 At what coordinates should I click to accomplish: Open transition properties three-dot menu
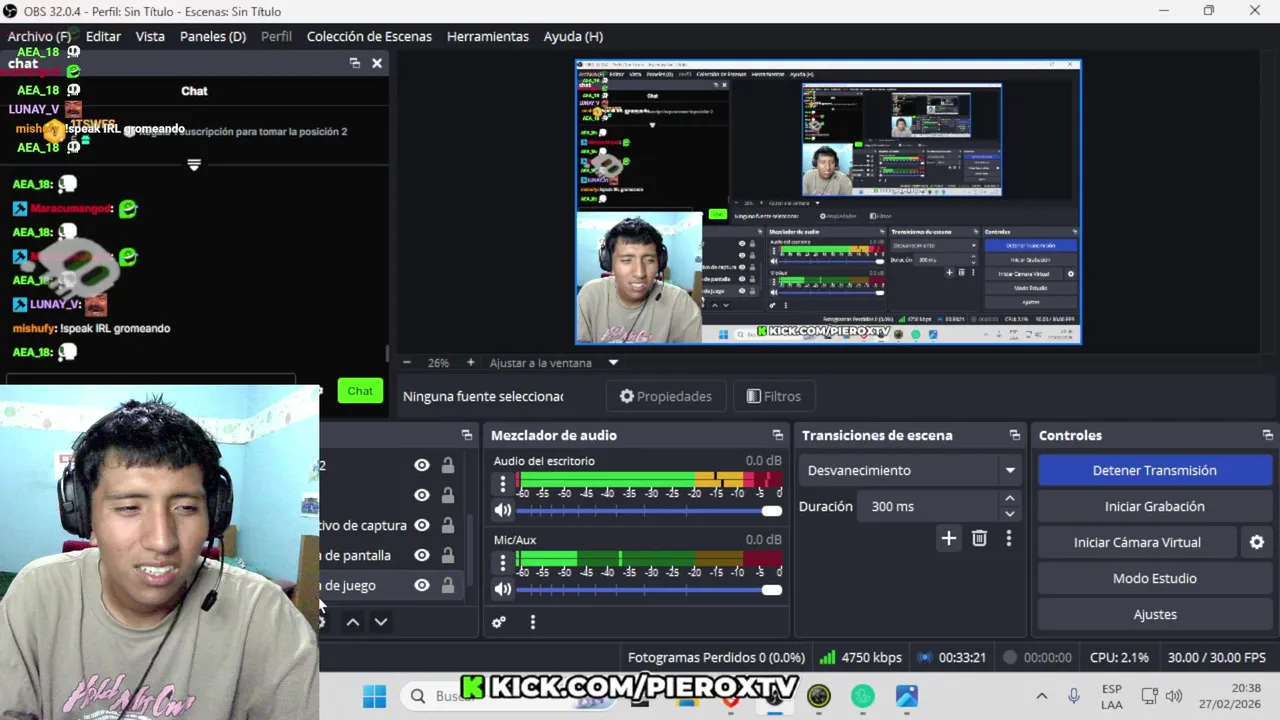1008,539
